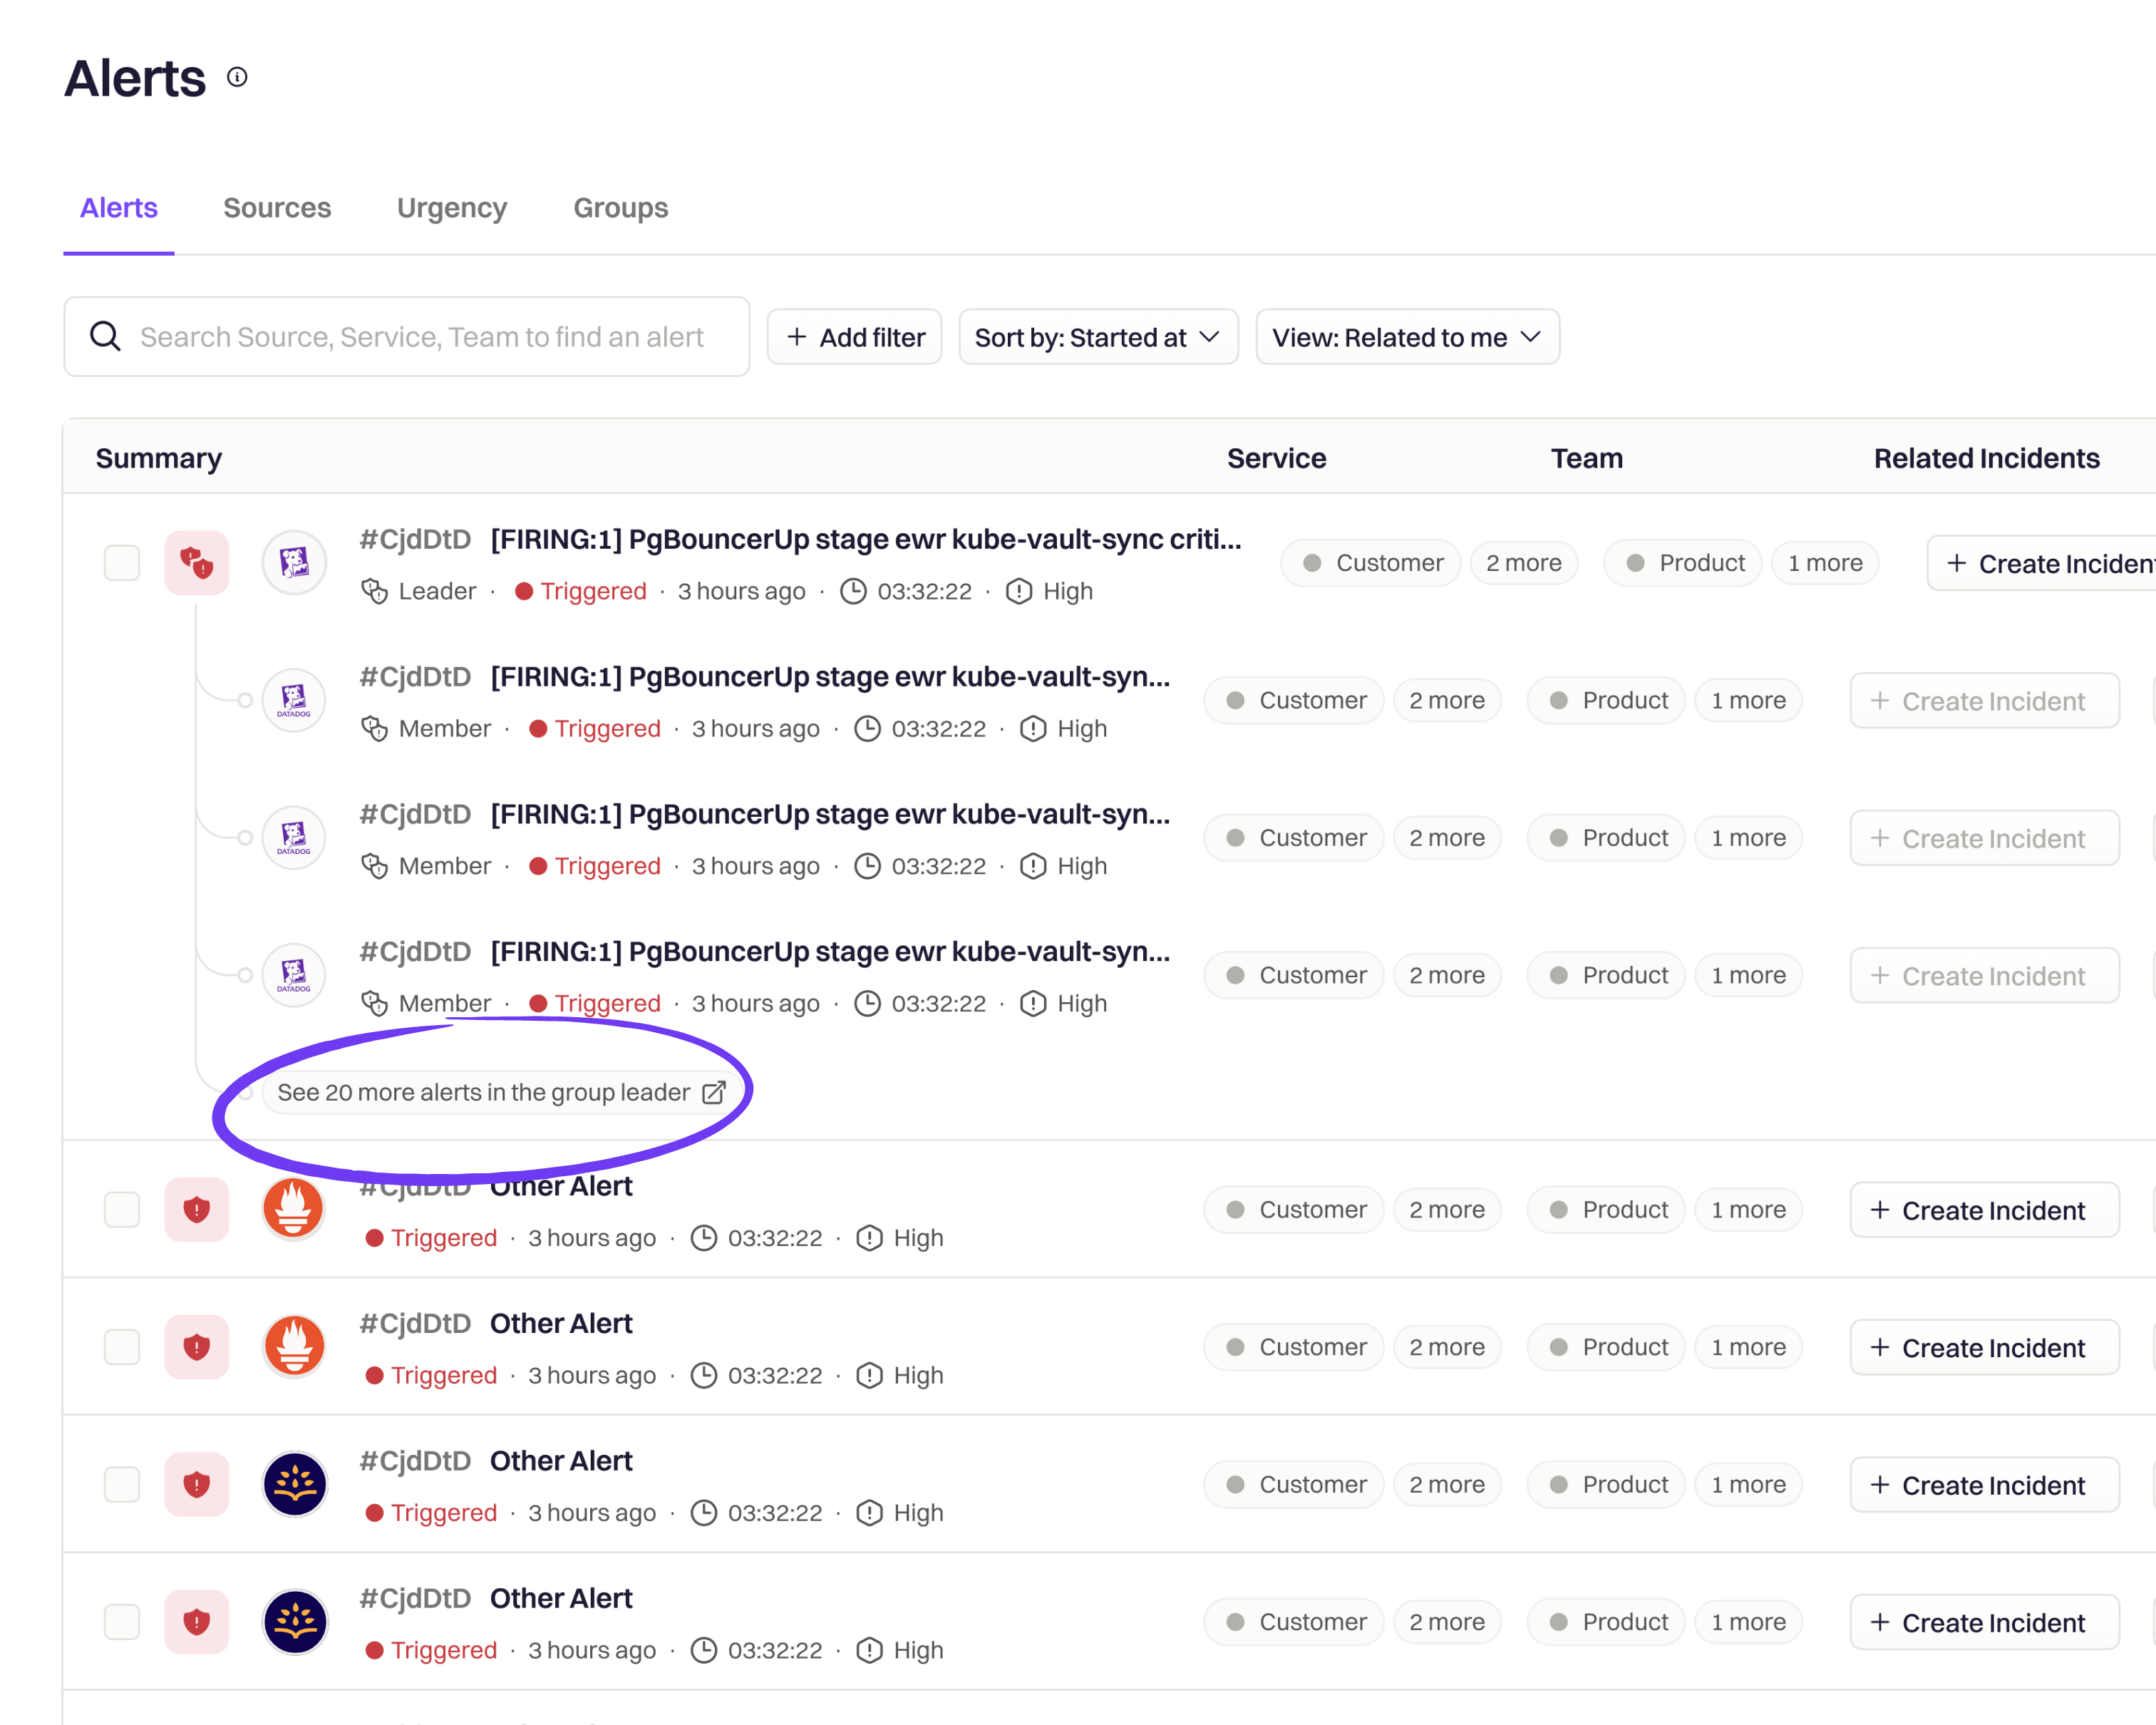This screenshot has height=1725, width=2156.
Task: Check the first Other Alert checkbox
Action: (122, 1209)
